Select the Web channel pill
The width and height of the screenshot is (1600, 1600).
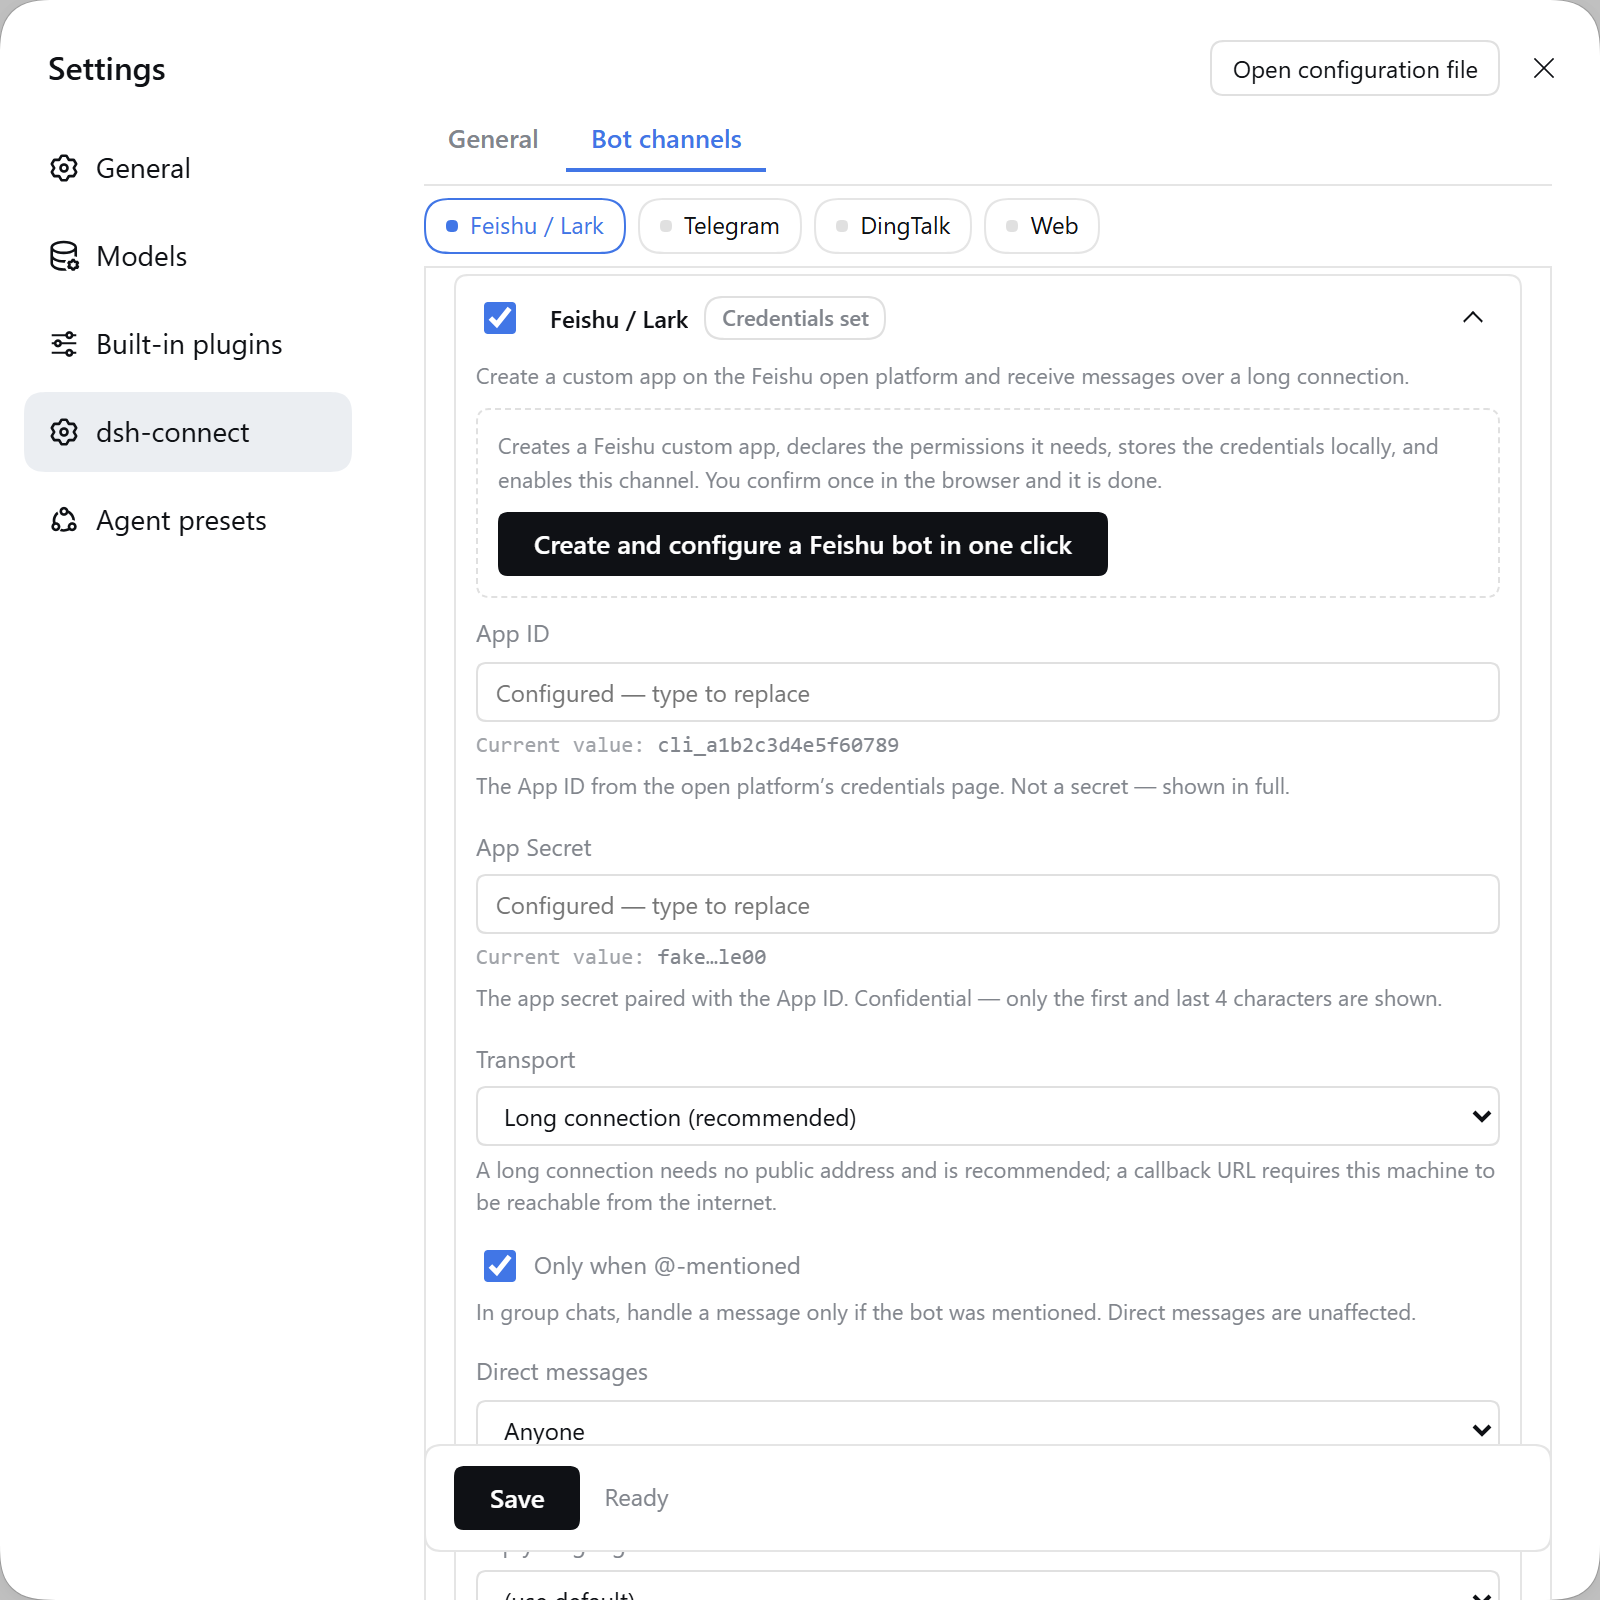(1042, 226)
